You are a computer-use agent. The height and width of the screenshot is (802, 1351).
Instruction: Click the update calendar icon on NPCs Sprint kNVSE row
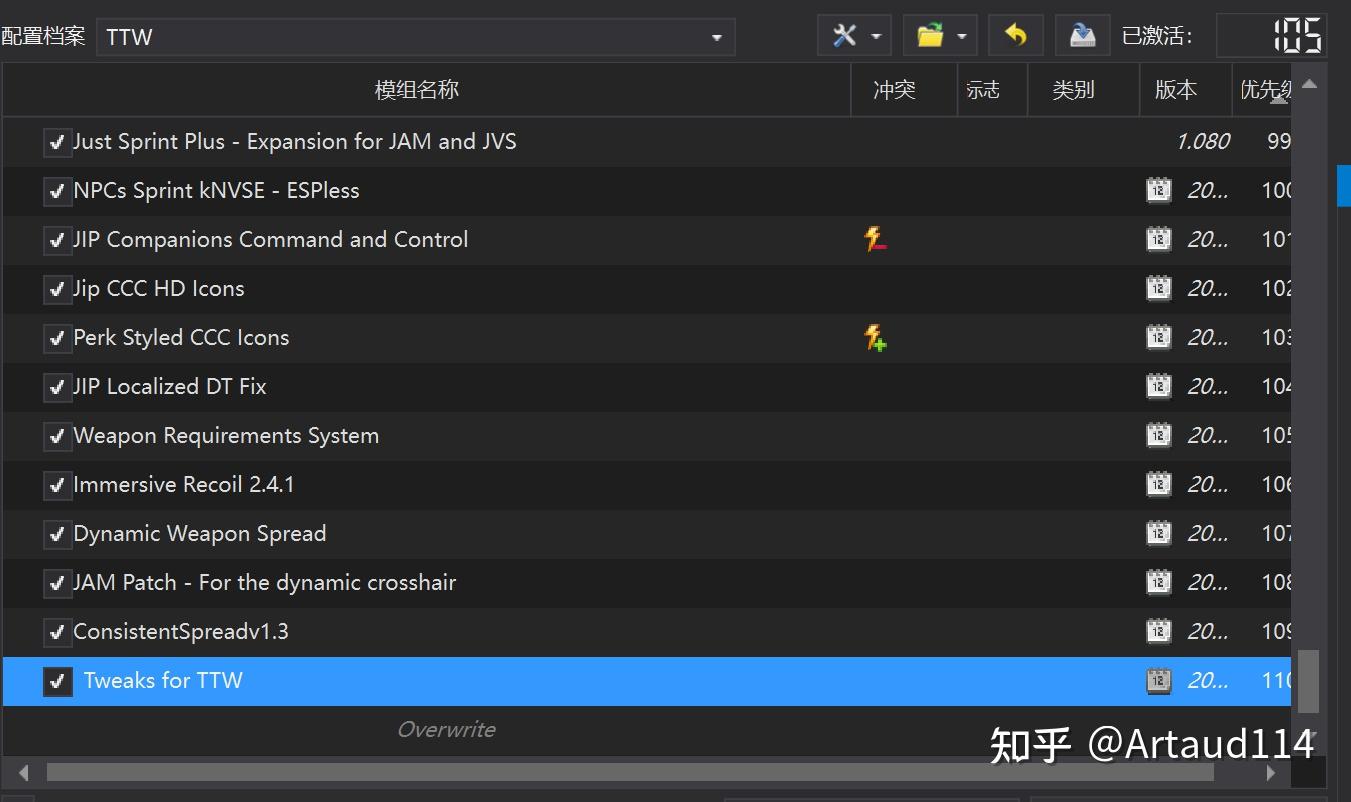click(1158, 190)
